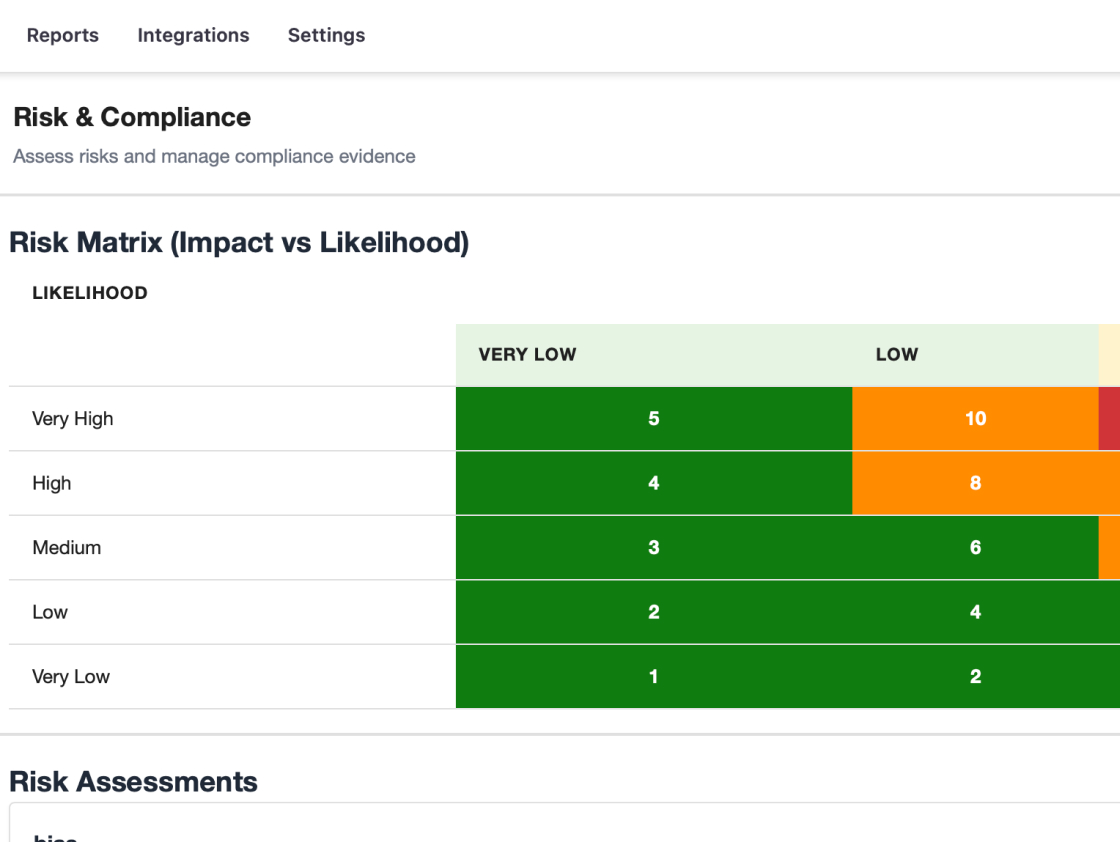Open the Risk Assessments section card
Screen dimensions: 1120x842
tap(560, 820)
